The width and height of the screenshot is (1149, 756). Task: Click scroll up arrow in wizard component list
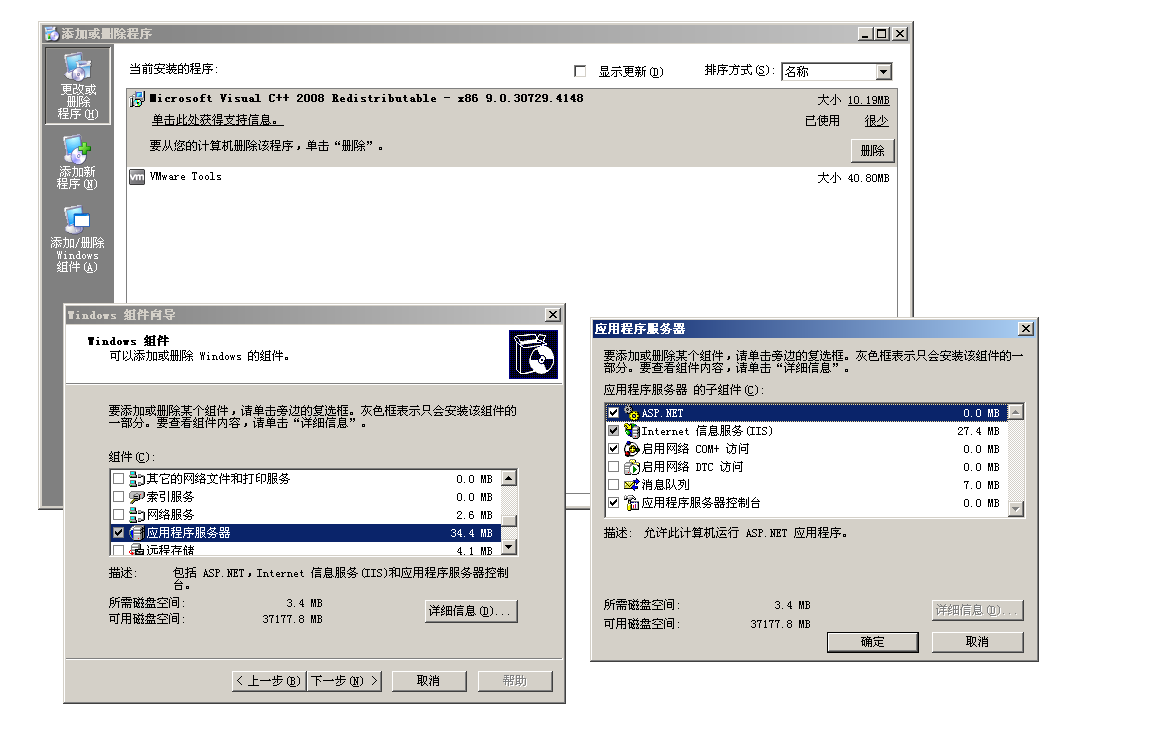pyautogui.click(x=509, y=478)
